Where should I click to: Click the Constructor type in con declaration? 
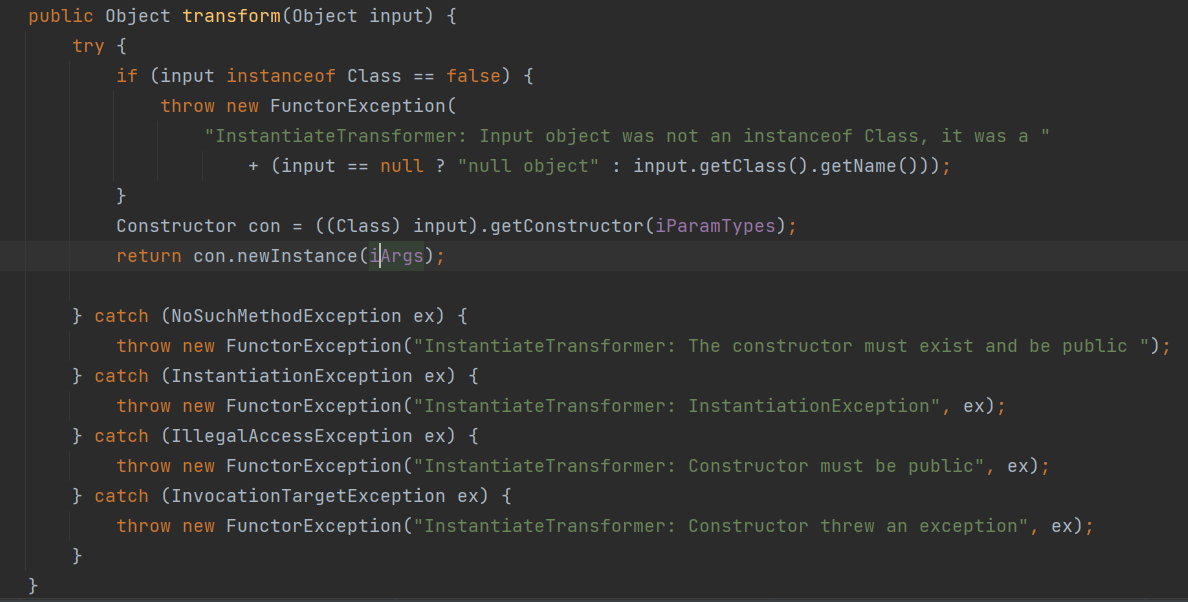pos(176,226)
